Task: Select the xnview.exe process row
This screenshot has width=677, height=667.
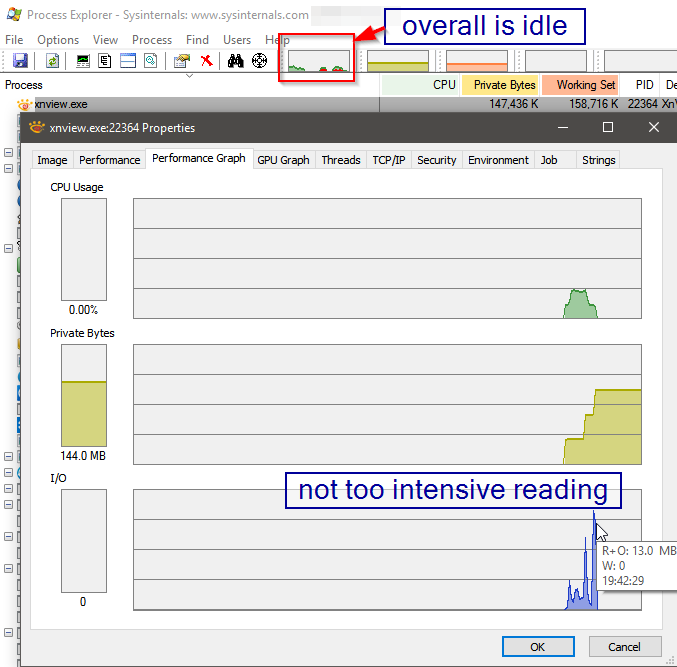Action: point(60,103)
